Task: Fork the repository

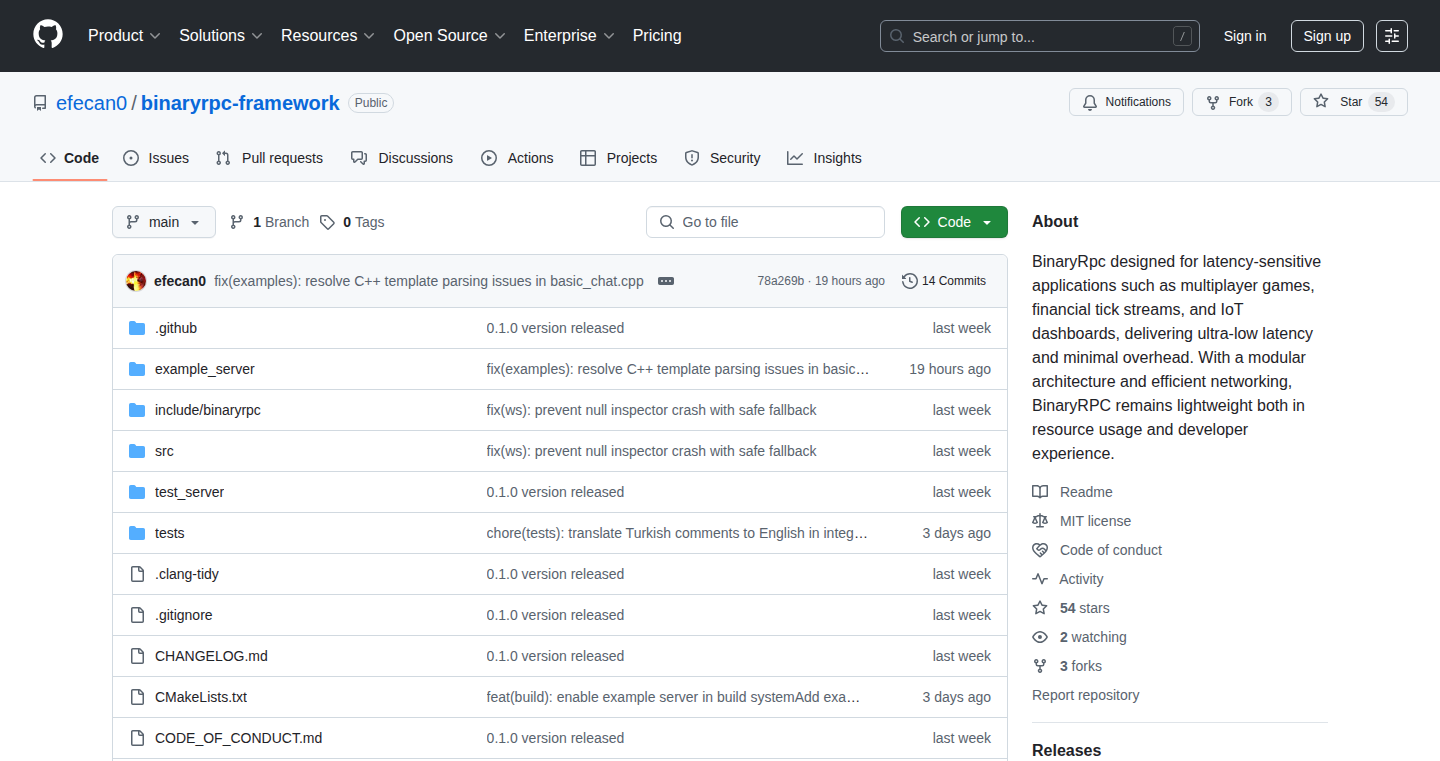Action: [1242, 102]
